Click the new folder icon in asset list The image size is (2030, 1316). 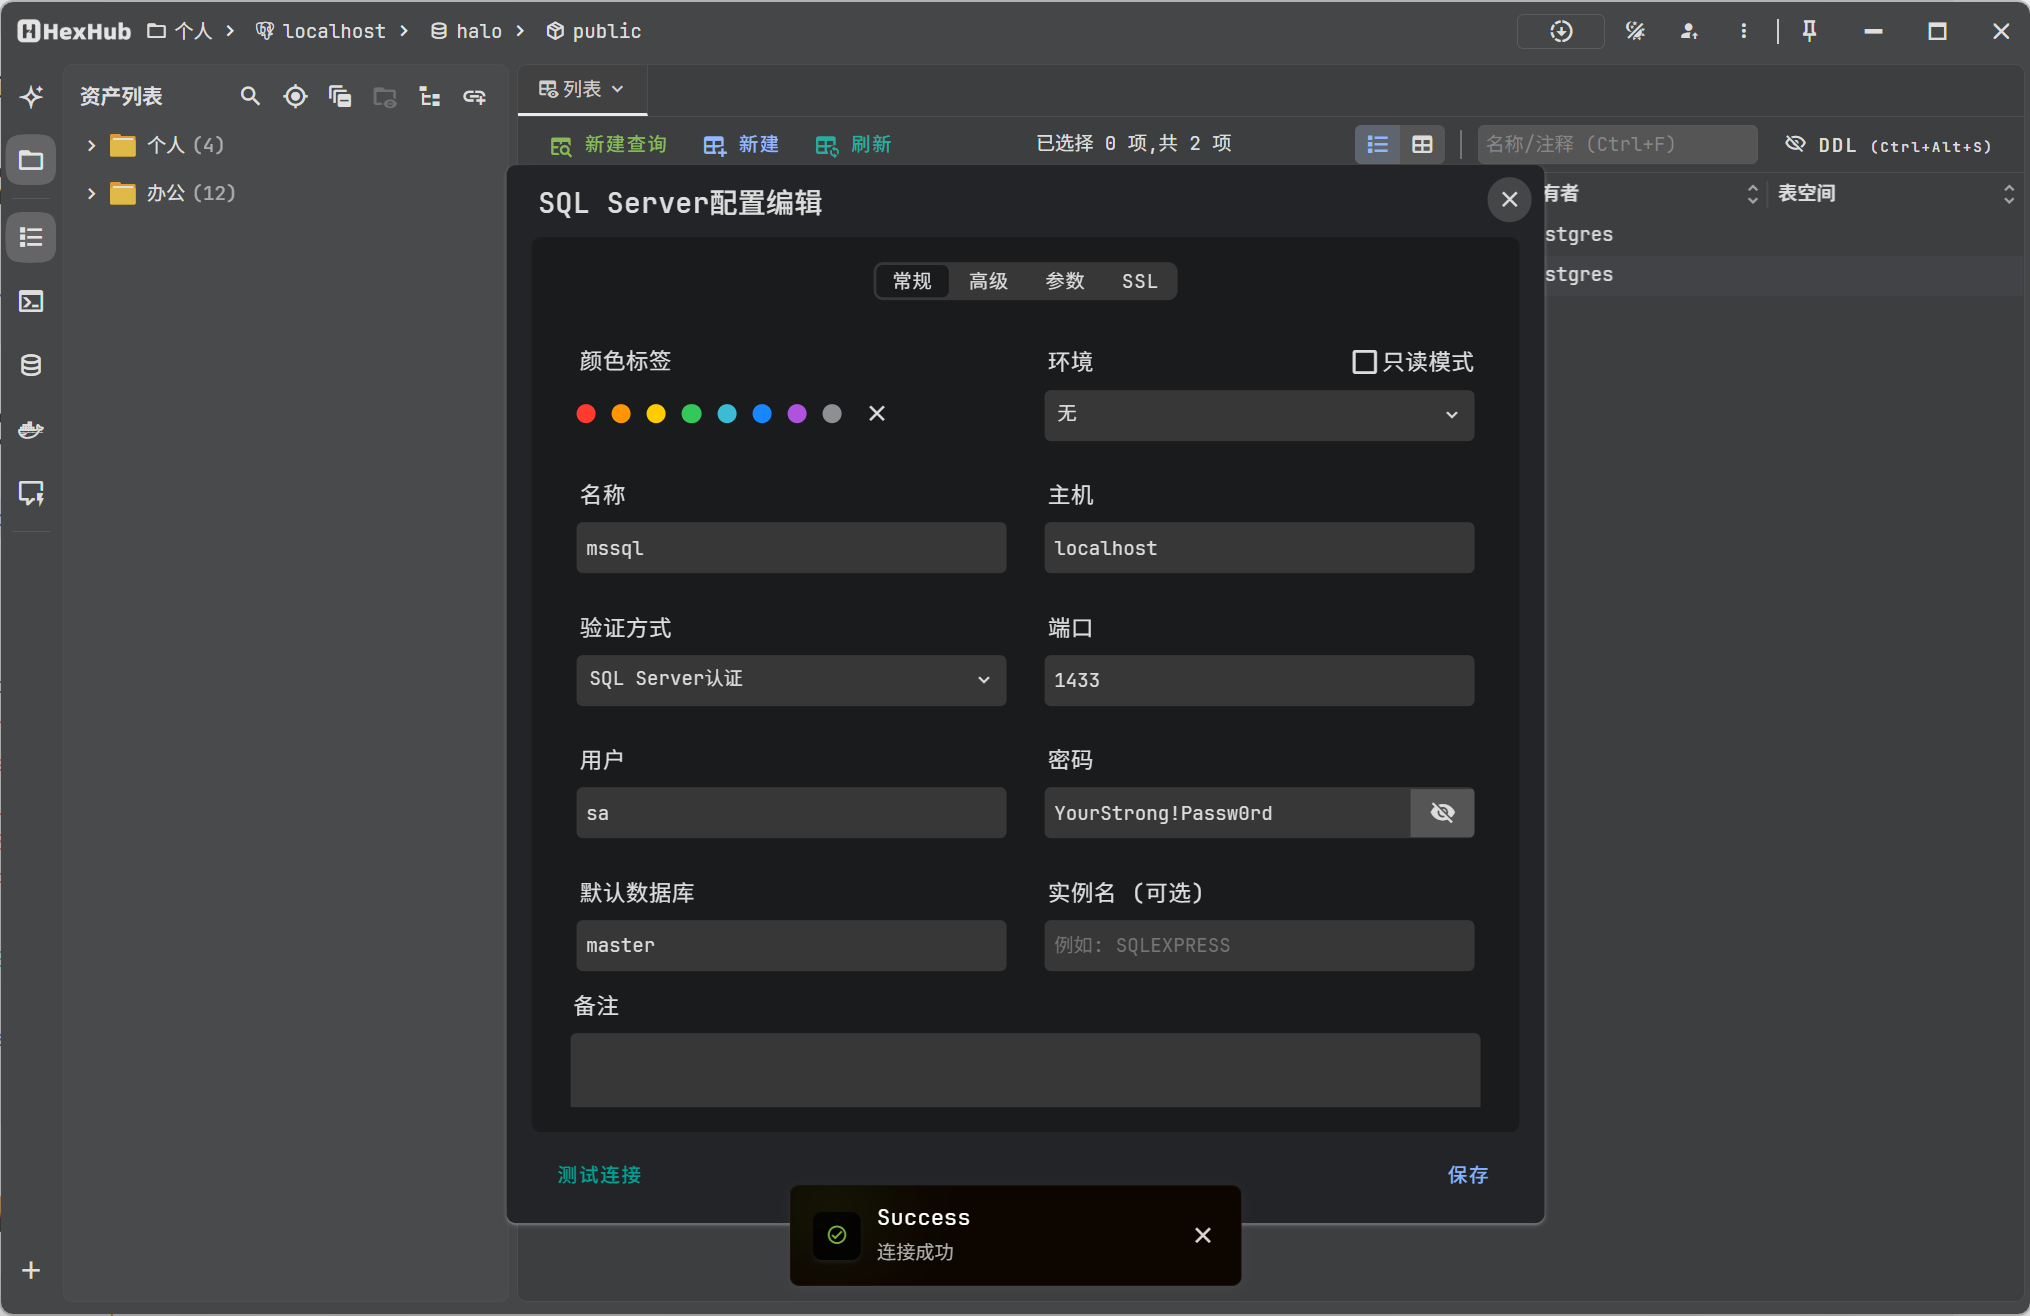[x=385, y=96]
